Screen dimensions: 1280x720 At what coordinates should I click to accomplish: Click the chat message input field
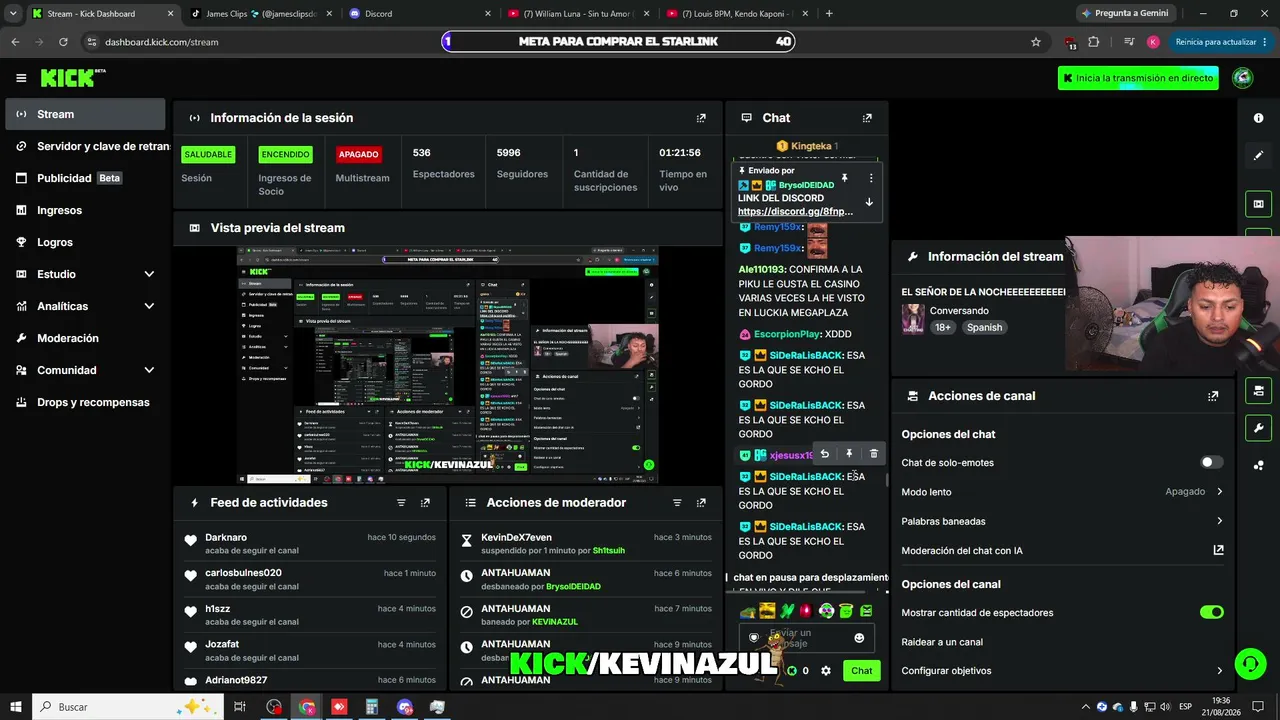tap(806, 638)
